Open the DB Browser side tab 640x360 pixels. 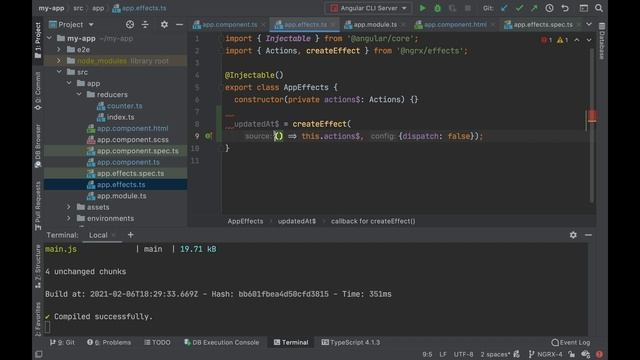pyautogui.click(x=38, y=146)
